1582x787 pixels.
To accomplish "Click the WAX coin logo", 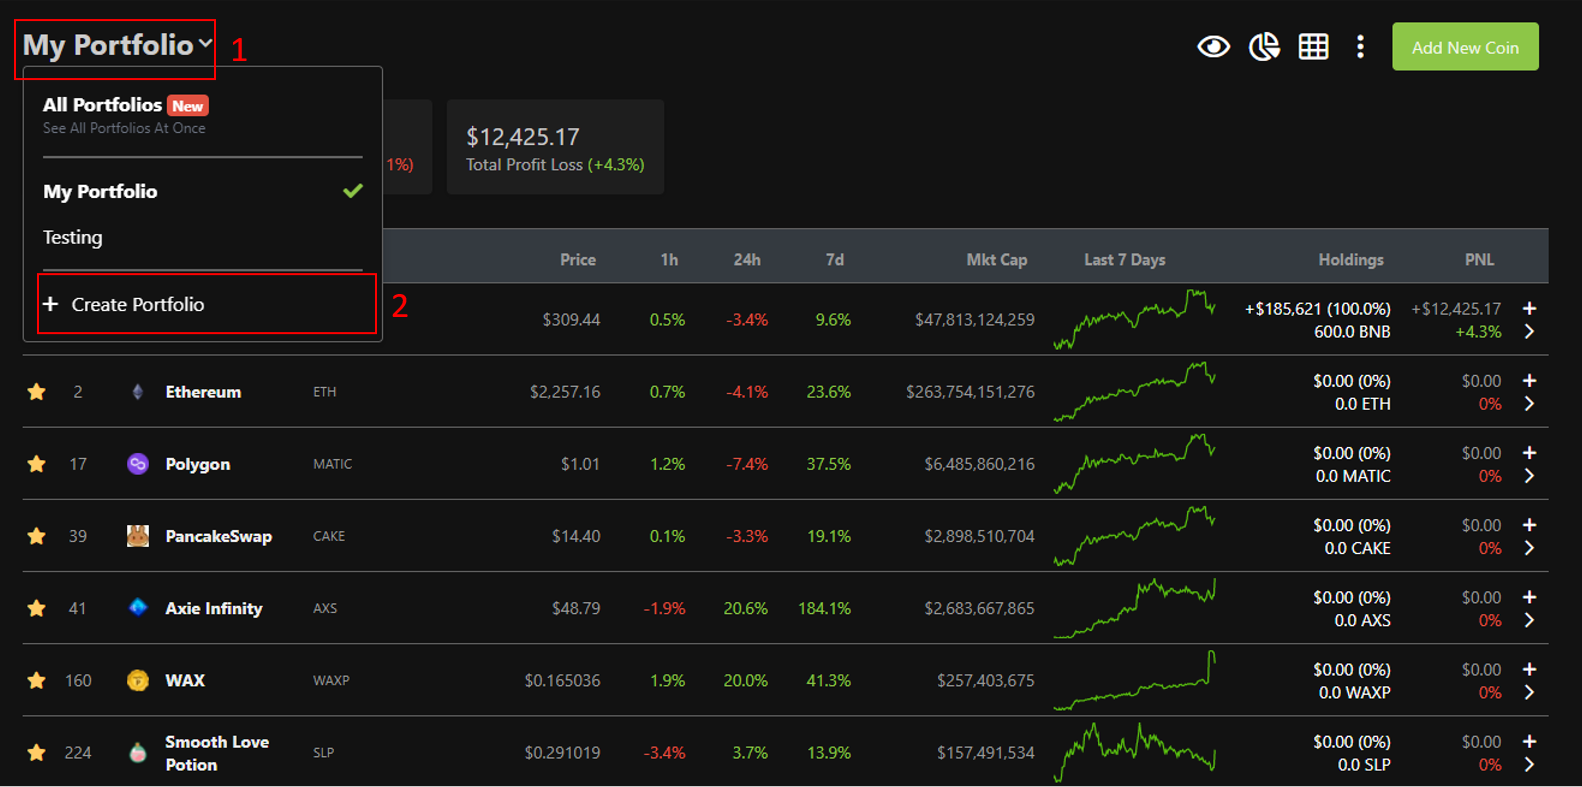I will pos(138,680).
